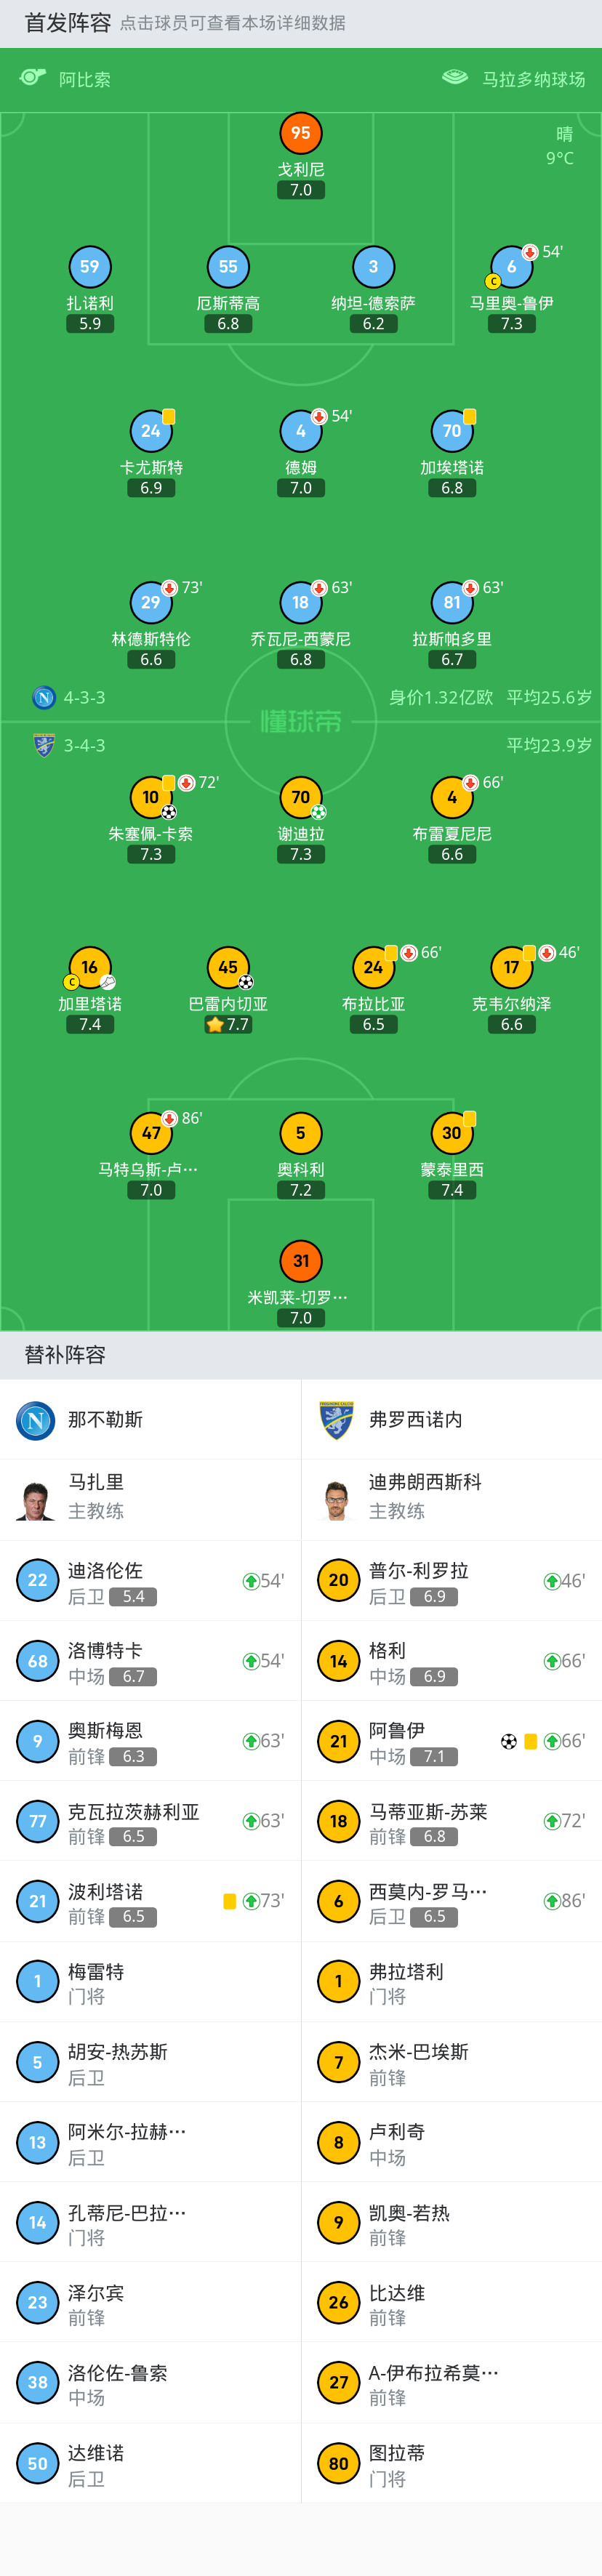The image size is (602, 2576).
Task: Open substitute 阿鲁伊 row with goal icon
Action: pyautogui.click(x=452, y=1741)
